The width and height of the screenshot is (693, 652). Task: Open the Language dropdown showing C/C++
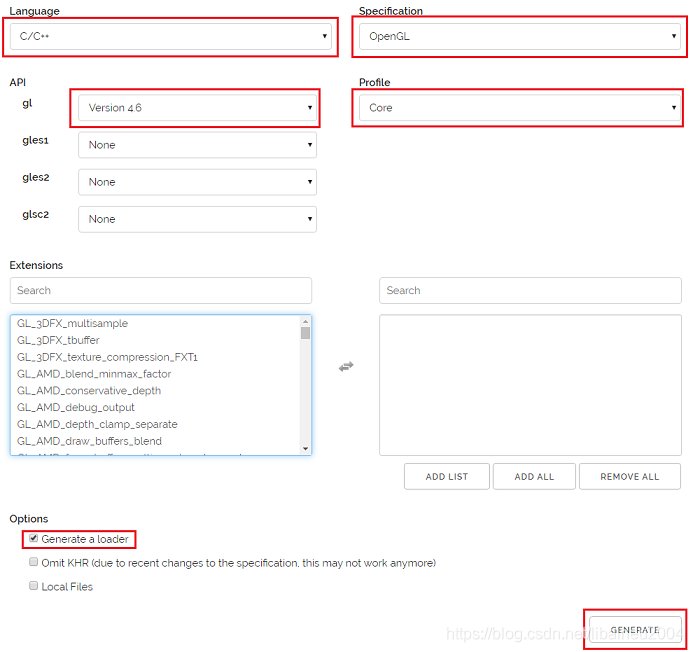(x=171, y=36)
